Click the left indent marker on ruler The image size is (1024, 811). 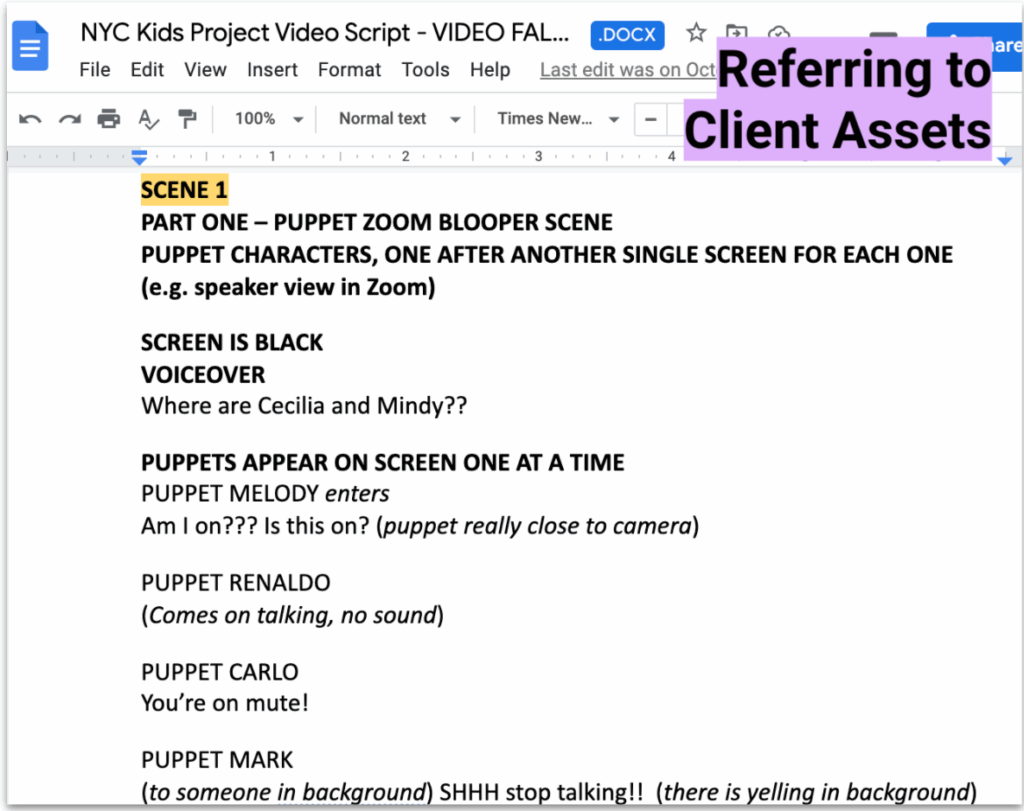coord(140,158)
